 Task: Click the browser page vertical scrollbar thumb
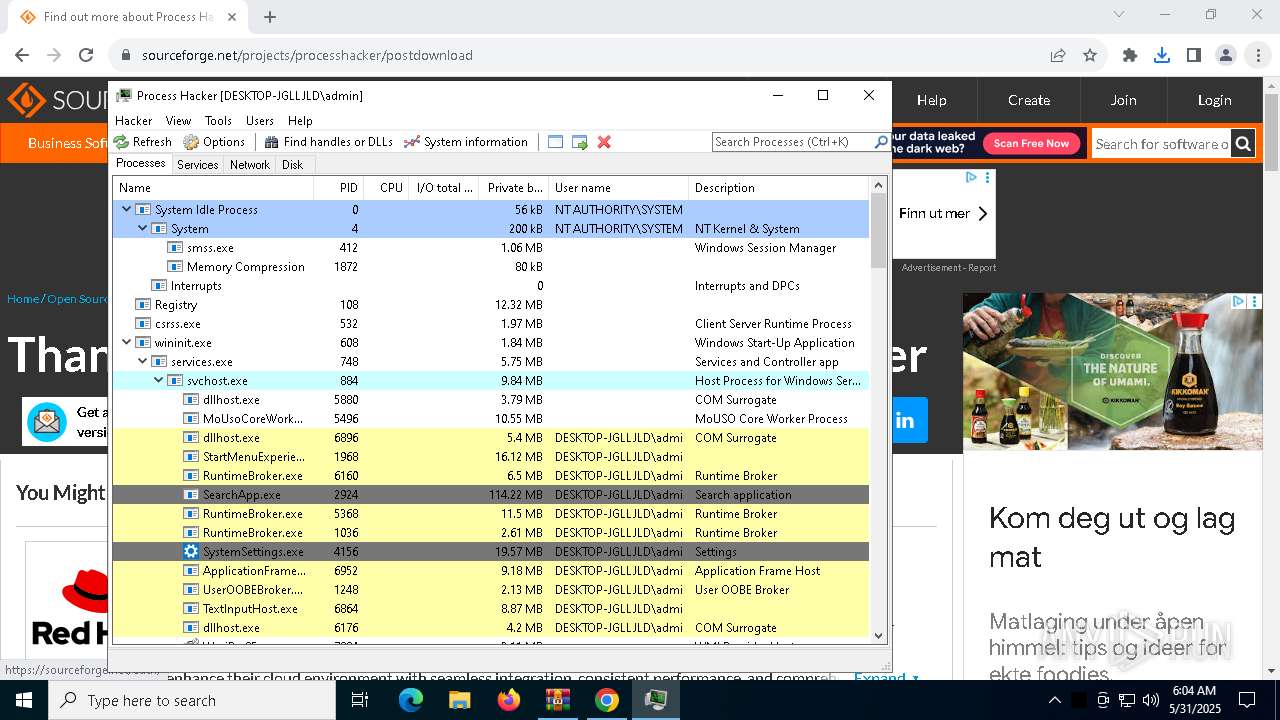click(1271, 133)
